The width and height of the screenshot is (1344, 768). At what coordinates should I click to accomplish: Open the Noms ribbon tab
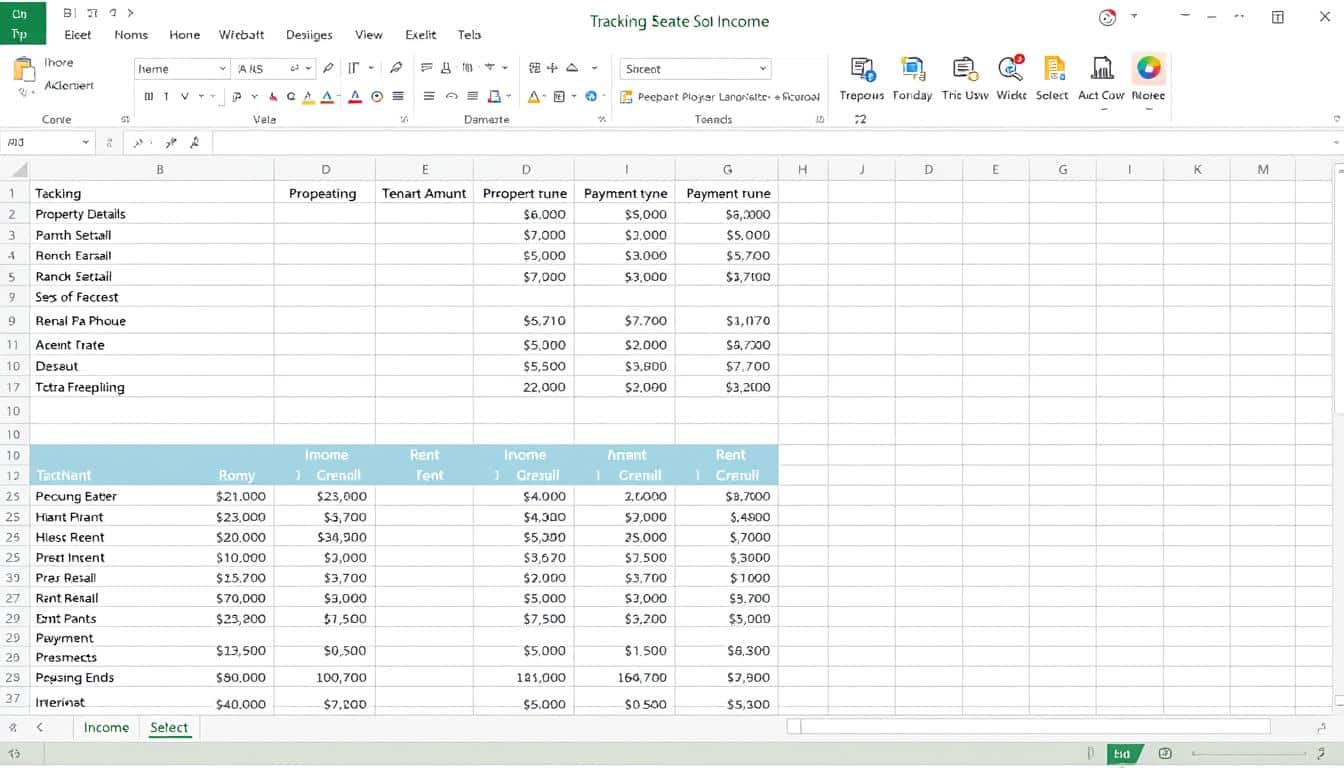click(x=131, y=34)
